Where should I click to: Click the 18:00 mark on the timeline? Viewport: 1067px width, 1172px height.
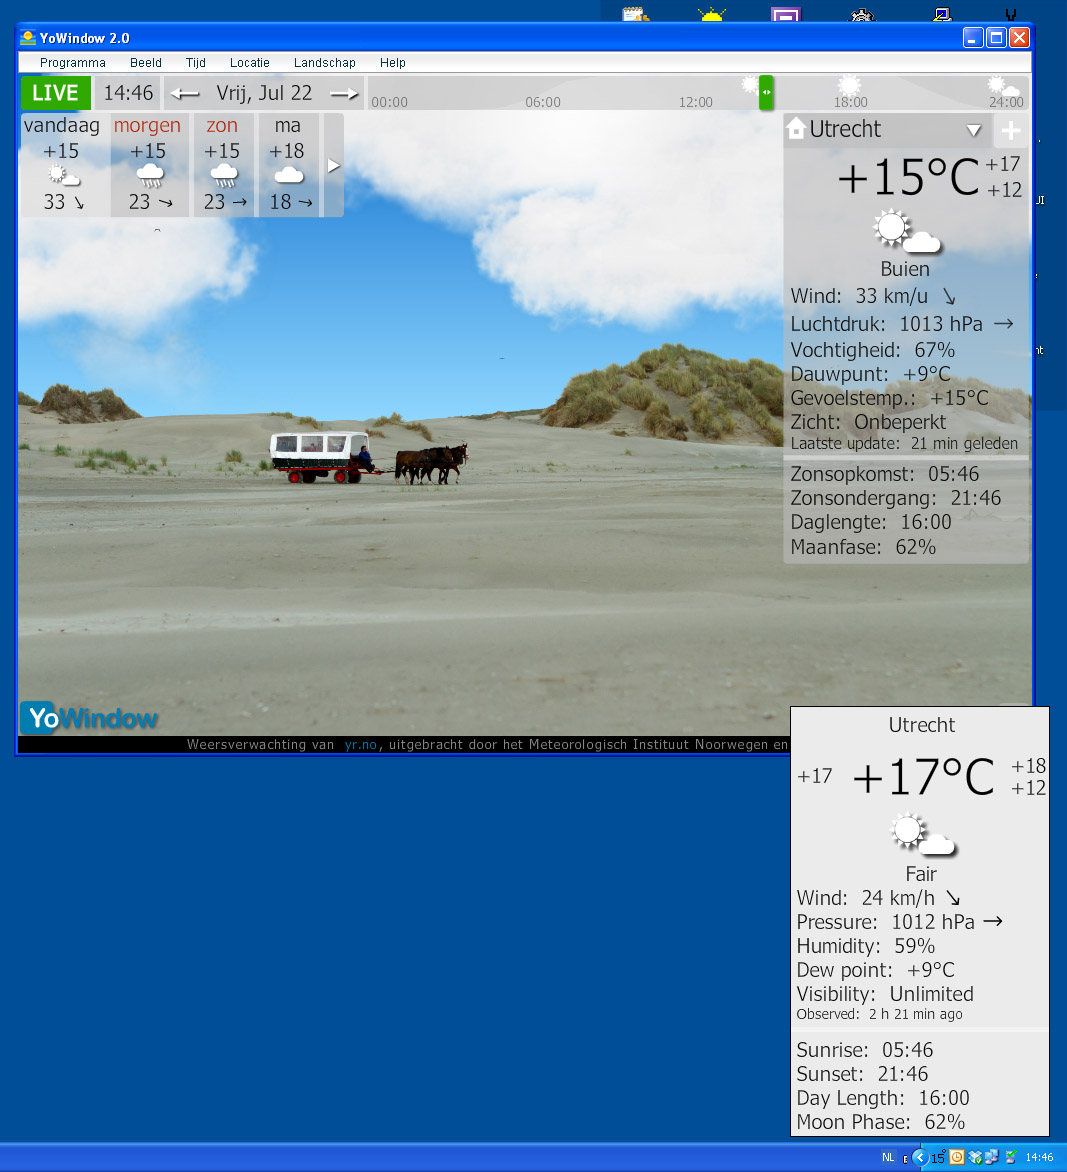pos(850,101)
